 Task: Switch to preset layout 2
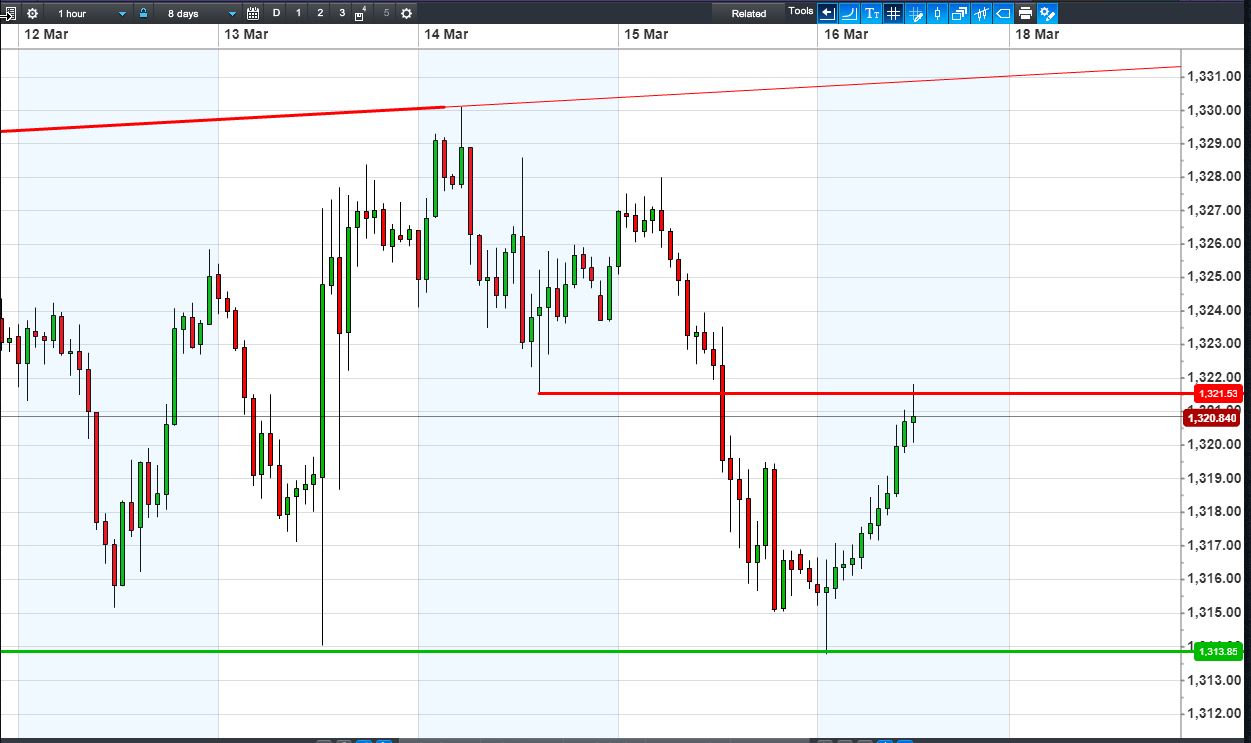pyautogui.click(x=320, y=13)
